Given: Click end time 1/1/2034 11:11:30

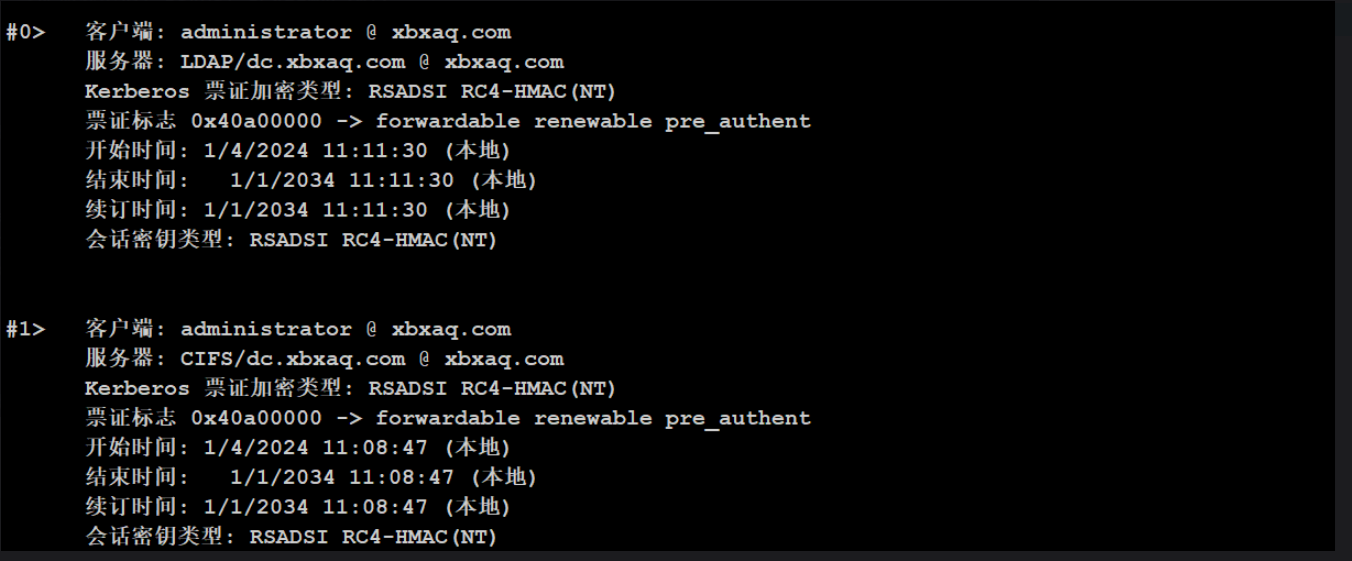Looking at the screenshot, I should click(342, 181).
